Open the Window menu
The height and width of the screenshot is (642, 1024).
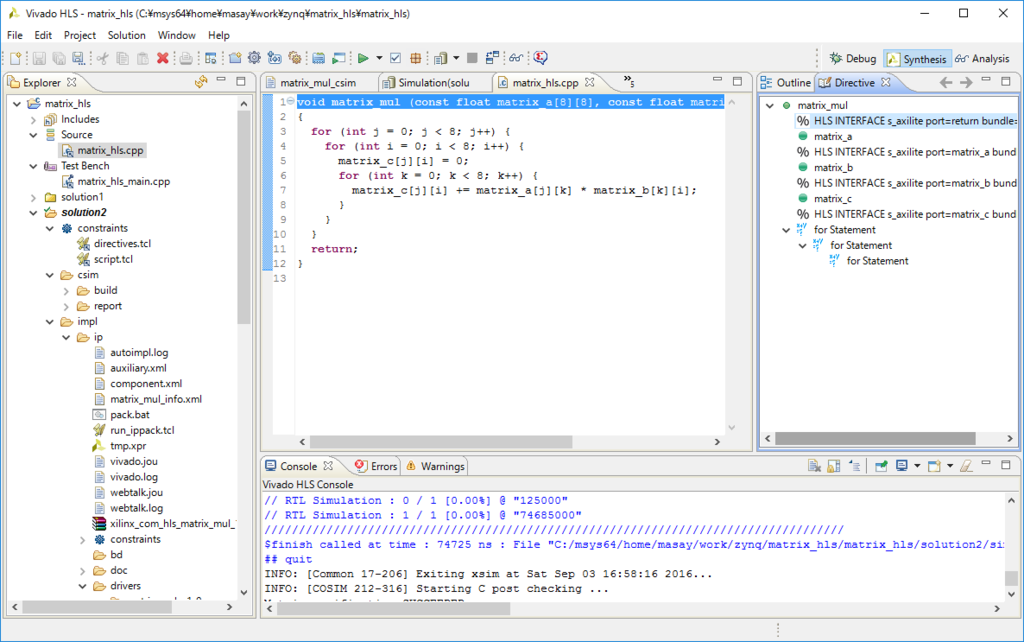click(x=176, y=35)
